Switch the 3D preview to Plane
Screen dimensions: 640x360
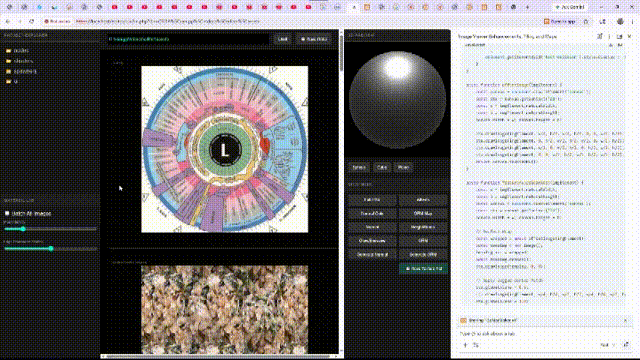pyautogui.click(x=404, y=167)
